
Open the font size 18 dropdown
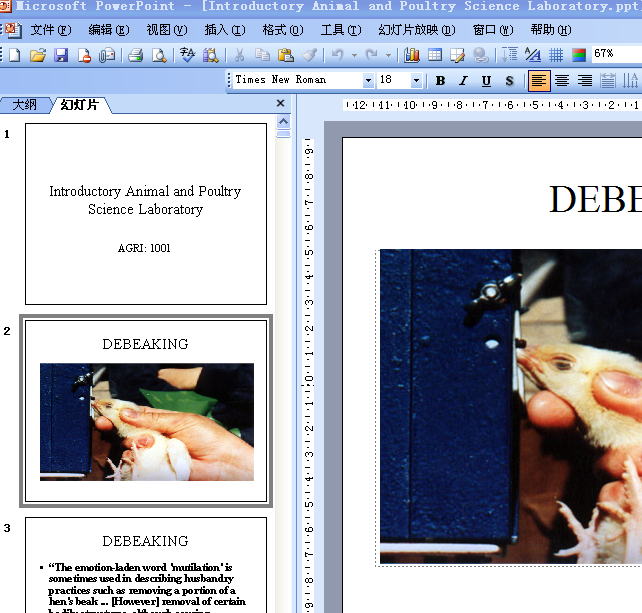click(x=416, y=81)
